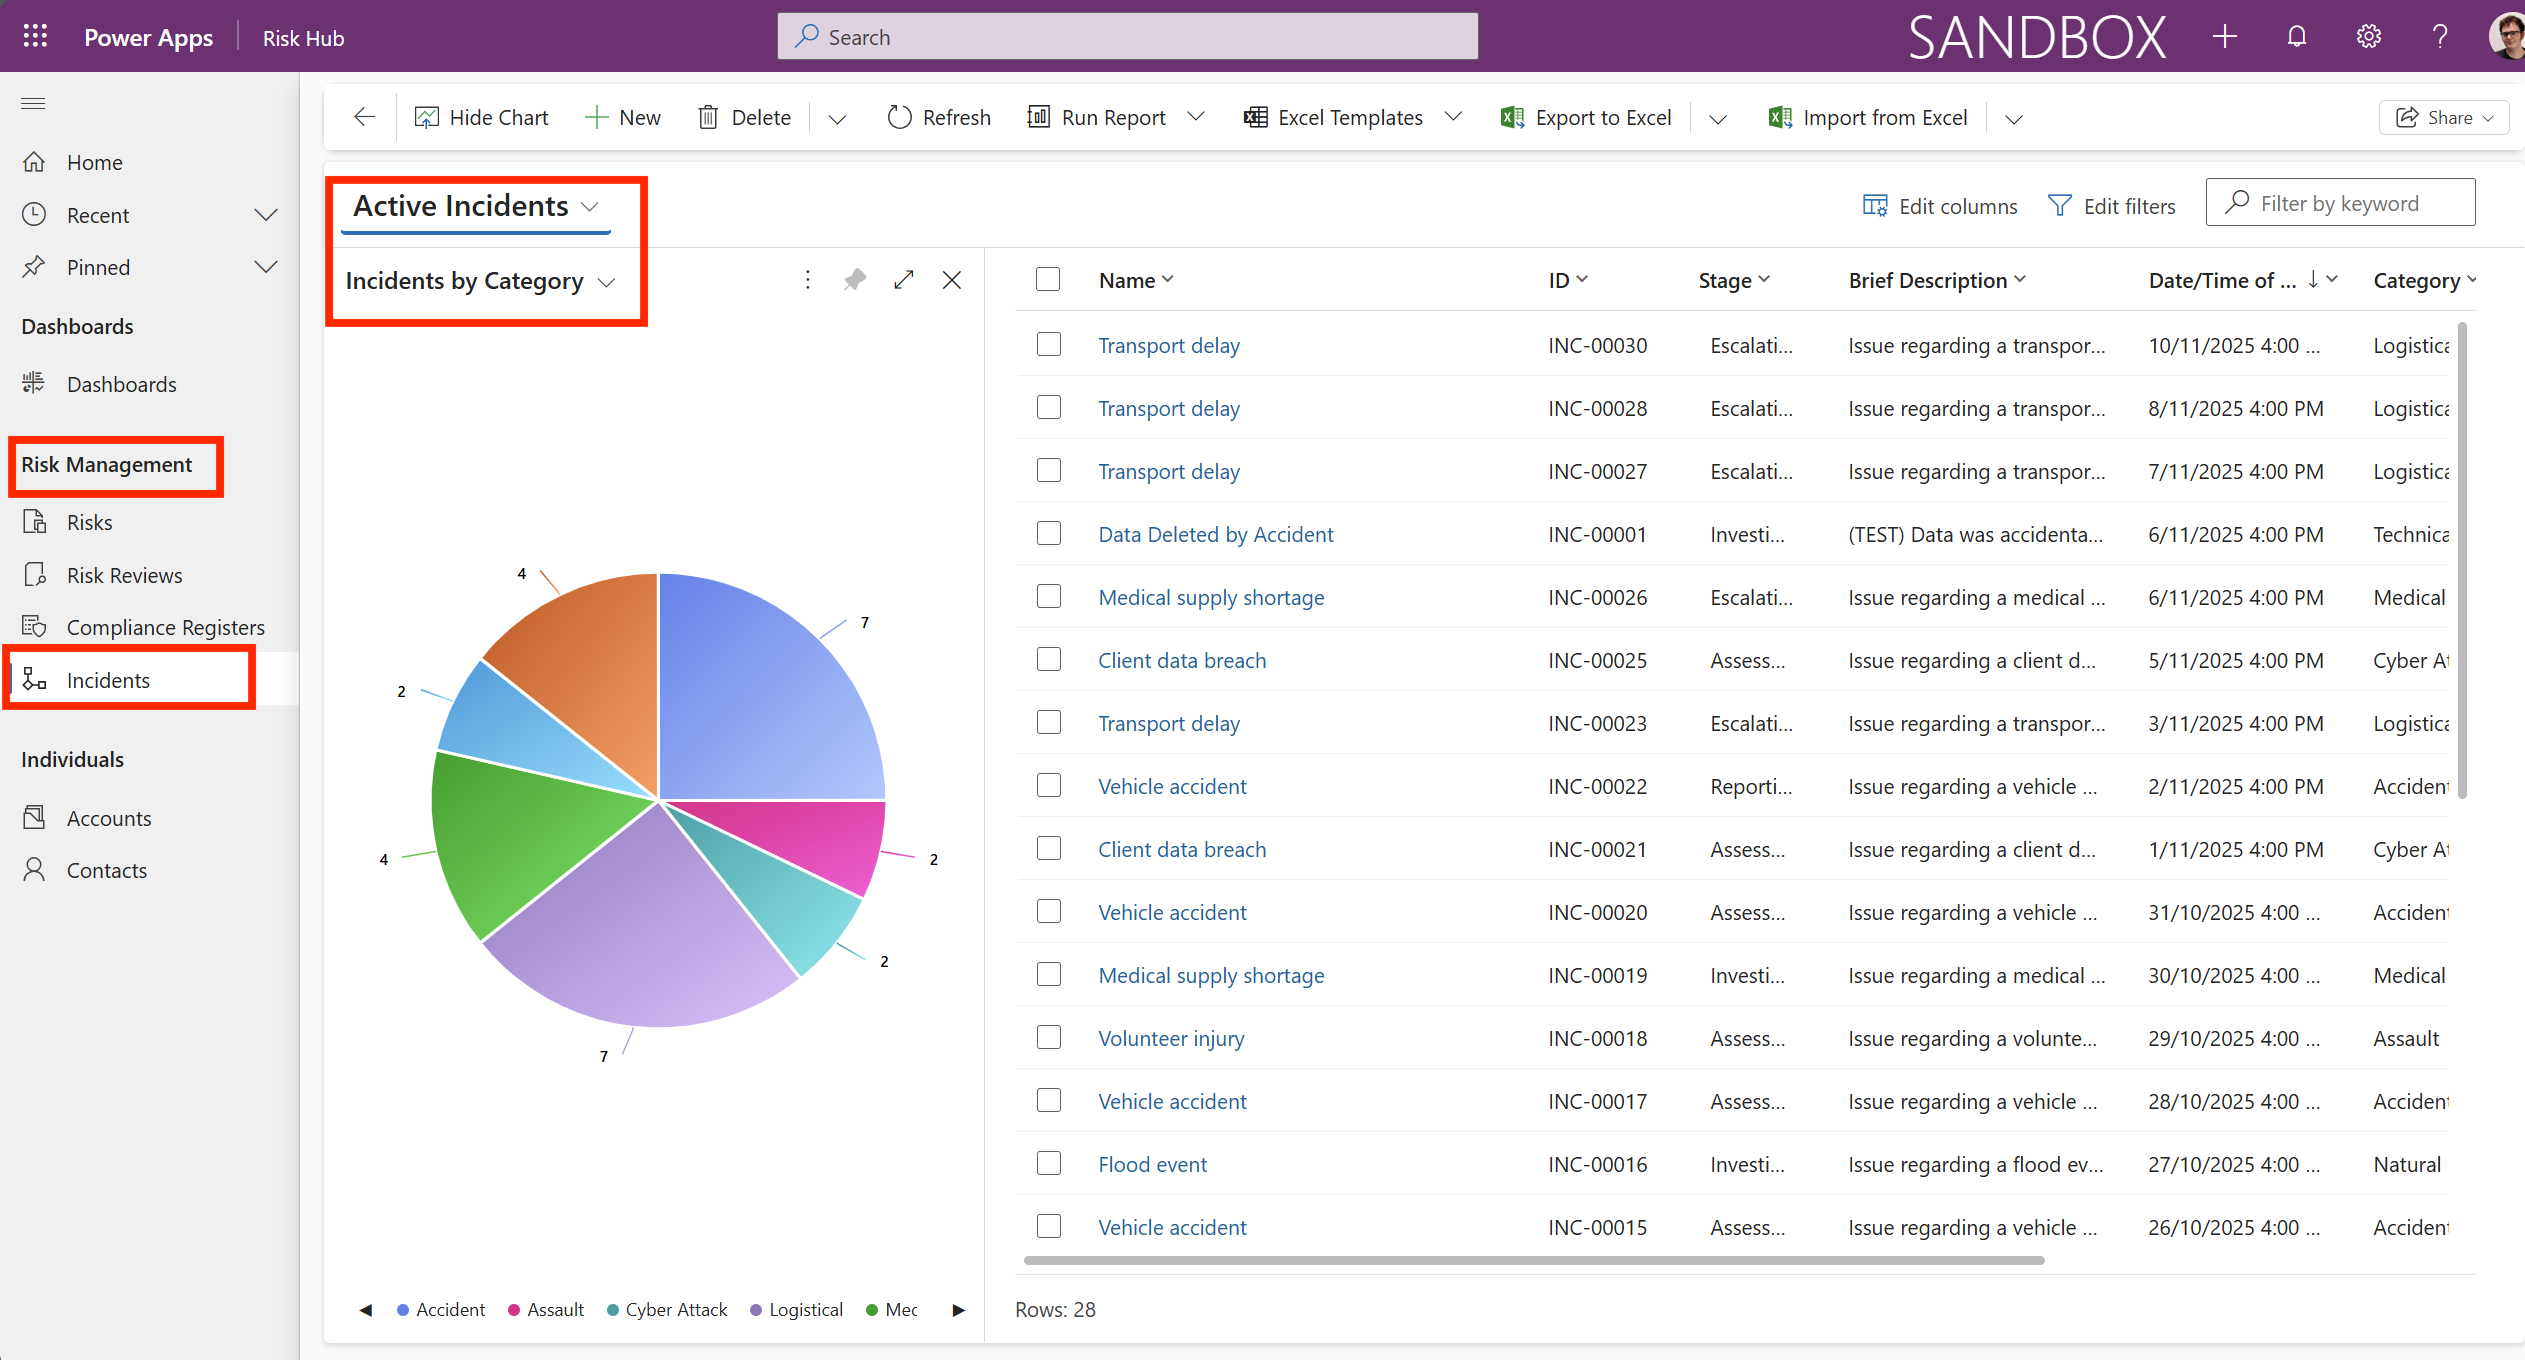Click the Filter by keyword field
The image size is (2525, 1360).
2340,203
